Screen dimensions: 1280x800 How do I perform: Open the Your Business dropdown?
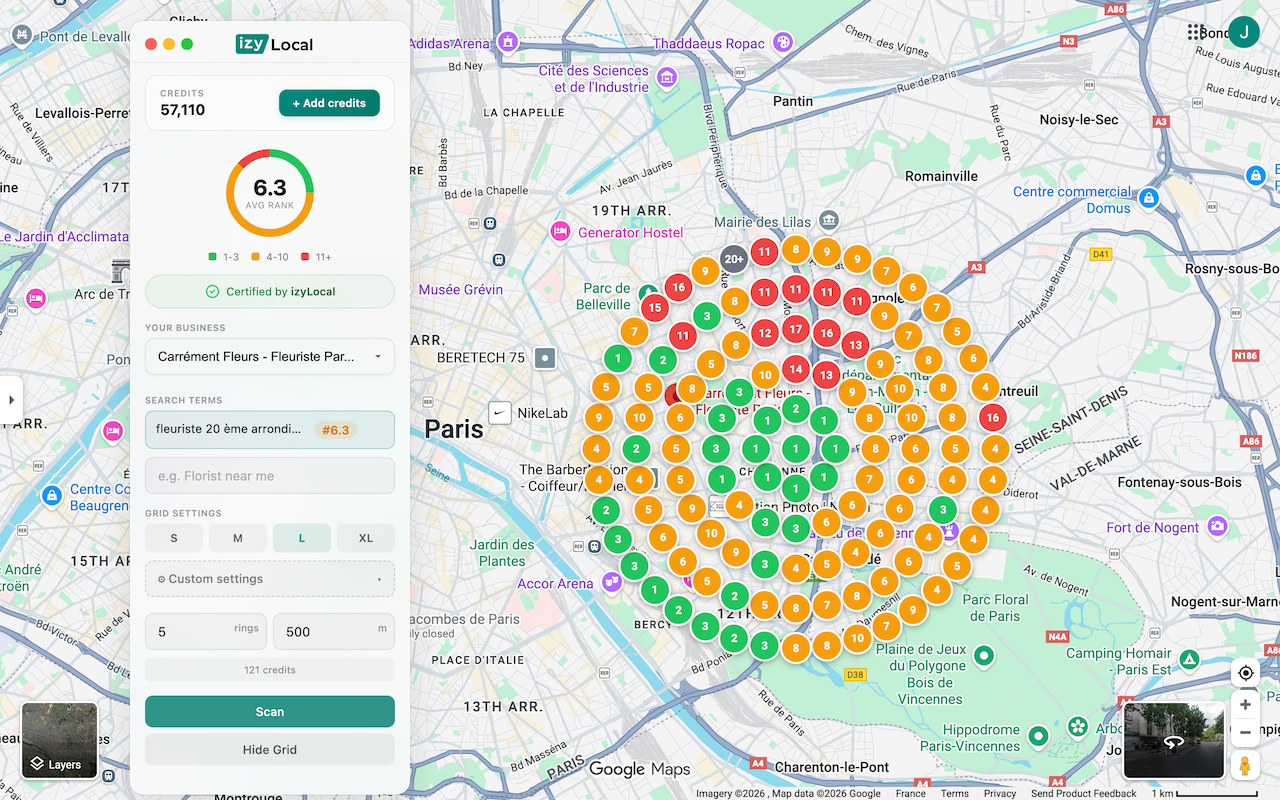pyautogui.click(x=270, y=356)
